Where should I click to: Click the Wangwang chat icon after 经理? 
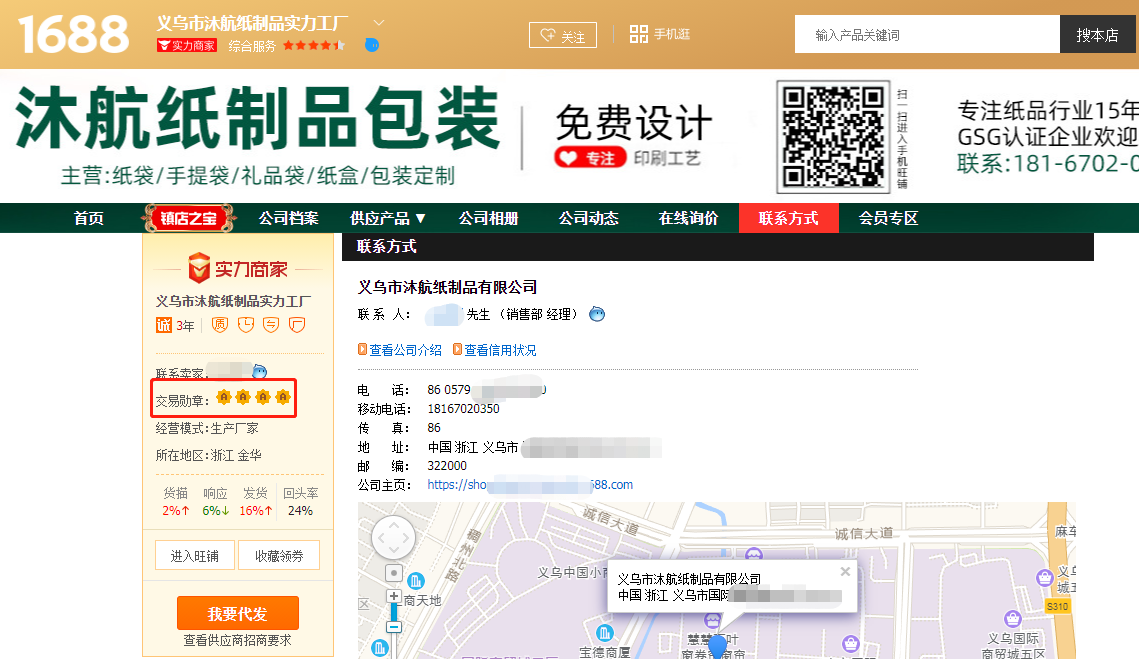pyautogui.click(x=596, y=314)
